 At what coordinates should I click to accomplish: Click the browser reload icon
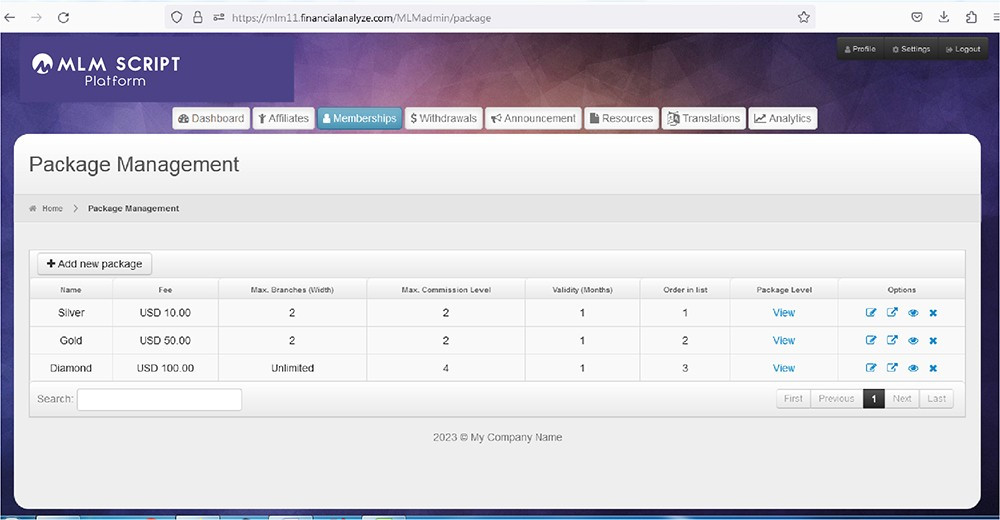point(63,17)
